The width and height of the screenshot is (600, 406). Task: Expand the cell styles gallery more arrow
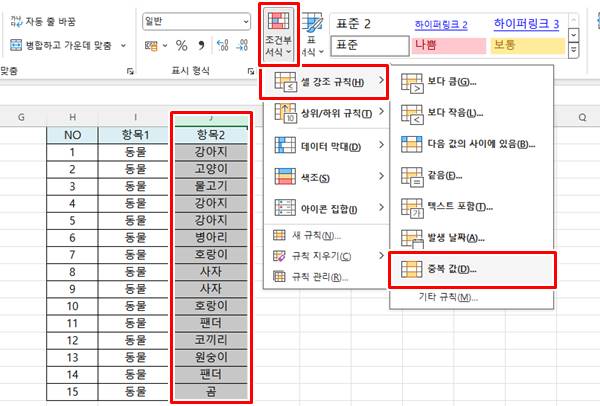click(573, 49)
